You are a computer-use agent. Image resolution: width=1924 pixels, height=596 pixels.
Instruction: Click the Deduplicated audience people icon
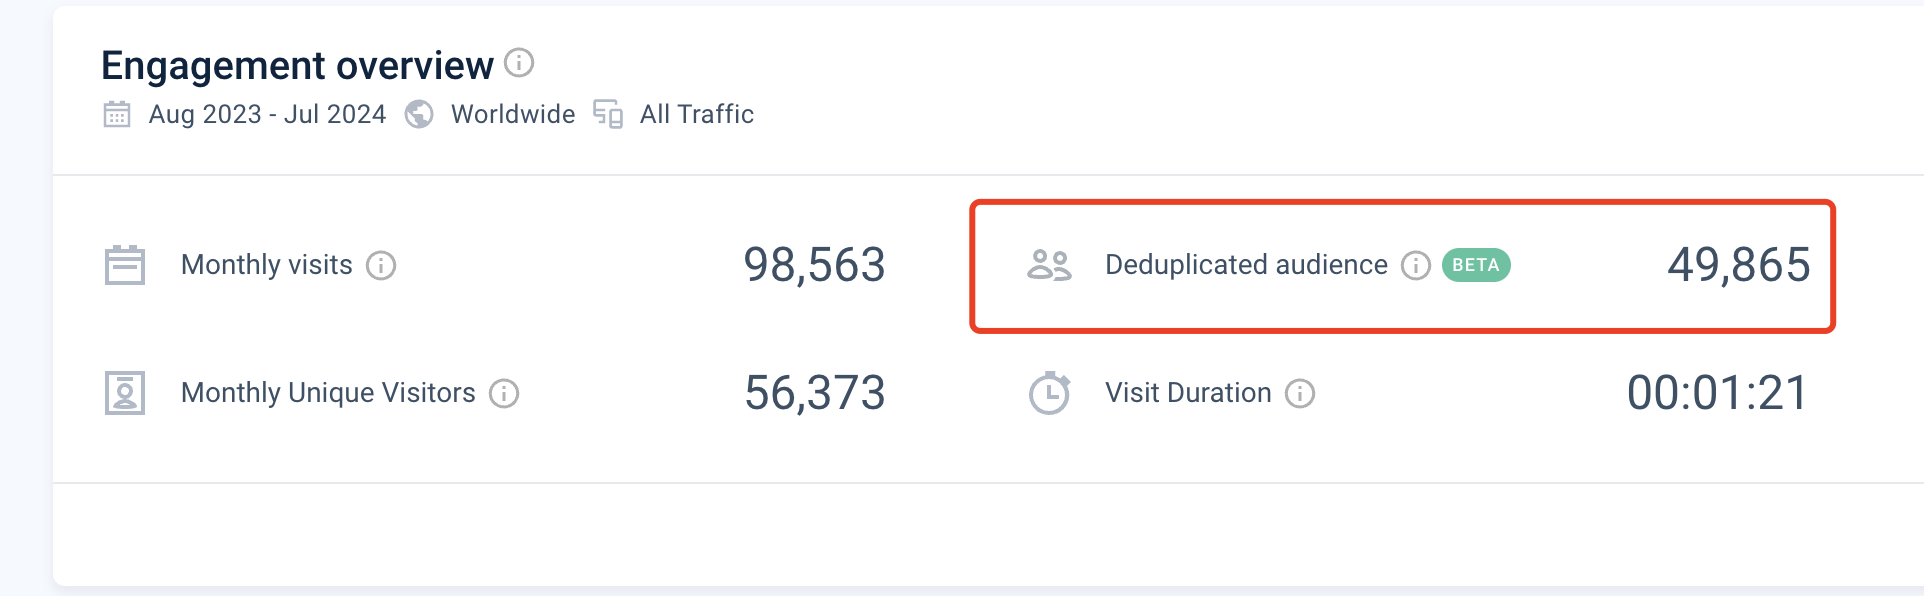(1049, 265)
